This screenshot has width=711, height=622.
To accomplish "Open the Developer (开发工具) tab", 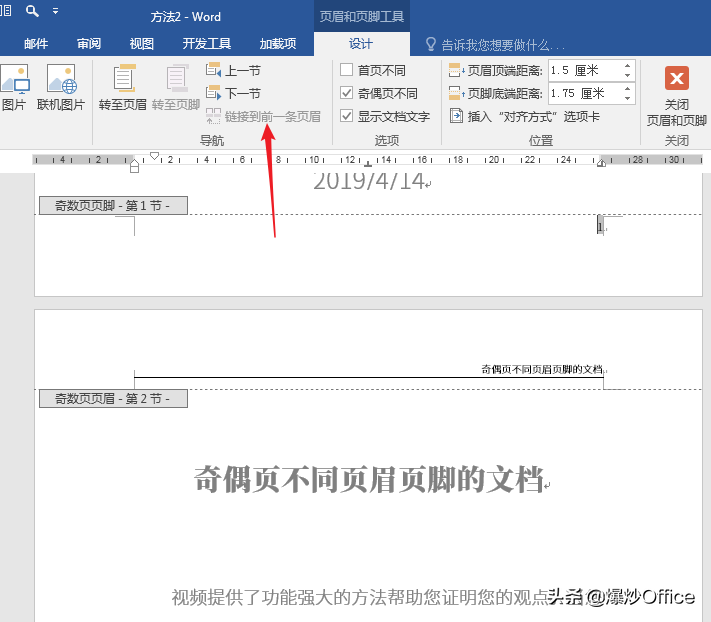I will coord(207,44).
